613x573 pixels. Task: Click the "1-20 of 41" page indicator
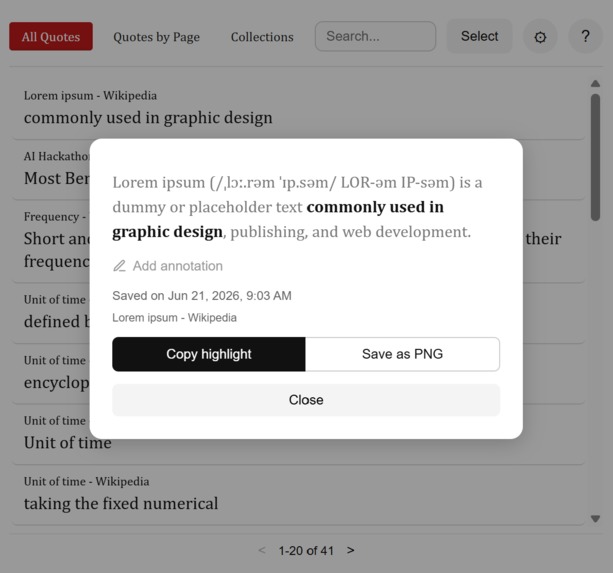tap(306, 551)
